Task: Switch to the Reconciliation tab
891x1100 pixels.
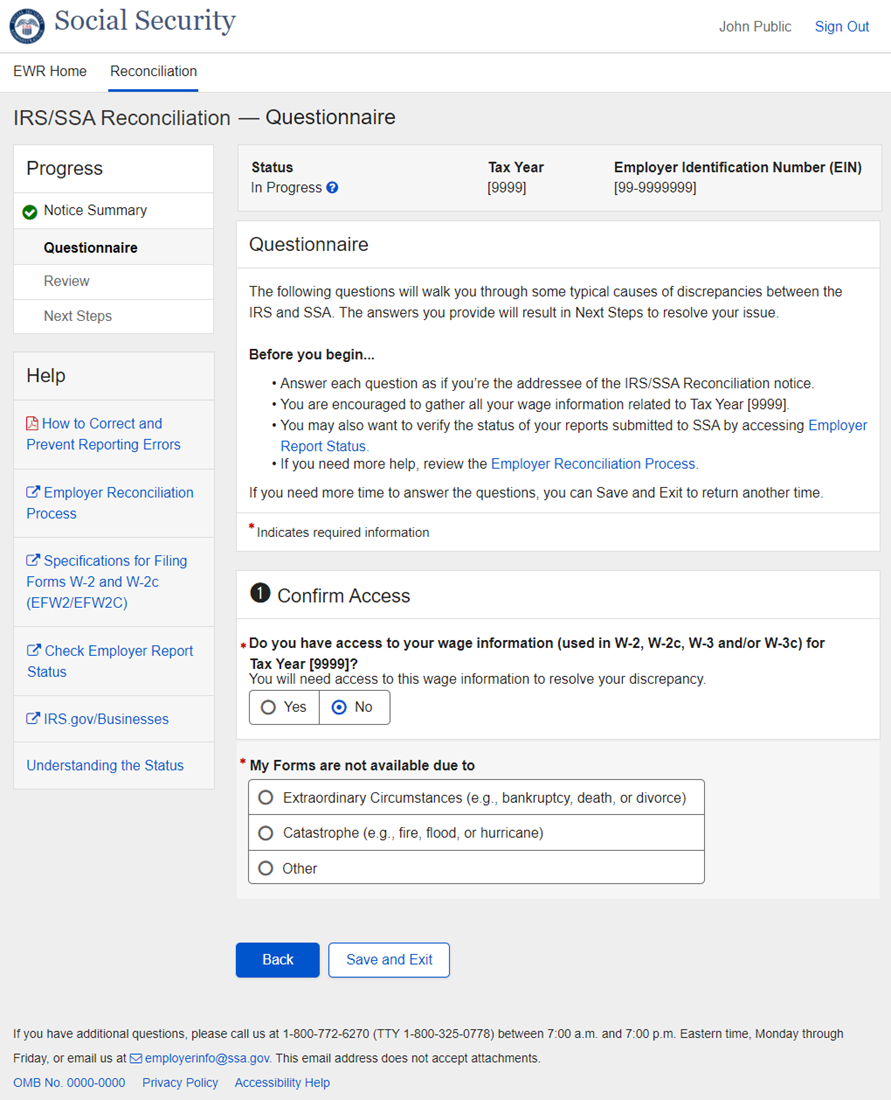Action: coord(153,72)
